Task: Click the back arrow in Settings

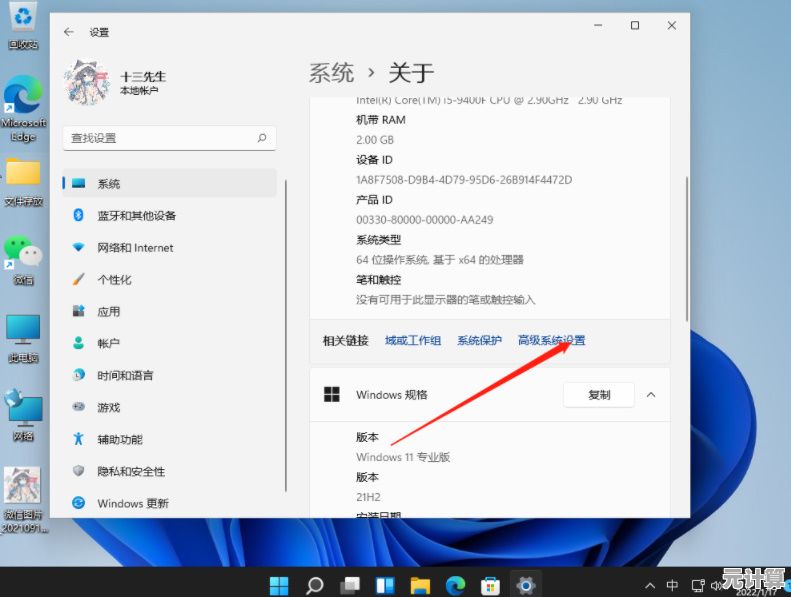Action: tap(68, 32)
